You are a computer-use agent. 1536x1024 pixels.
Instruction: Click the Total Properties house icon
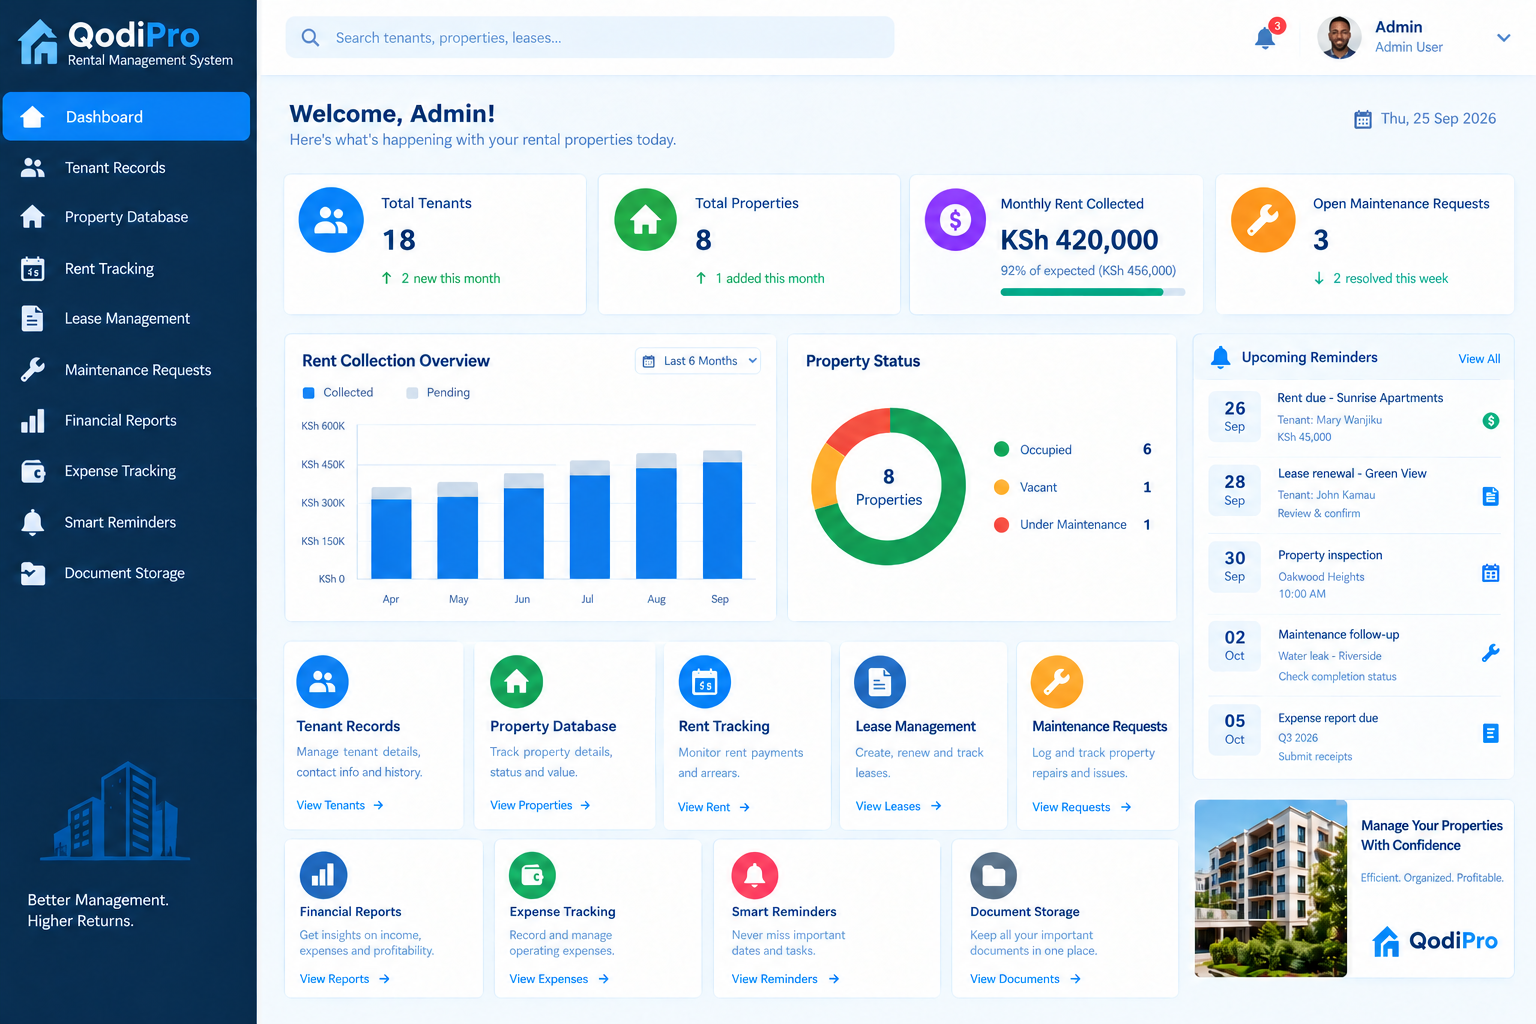pos(645,220)
